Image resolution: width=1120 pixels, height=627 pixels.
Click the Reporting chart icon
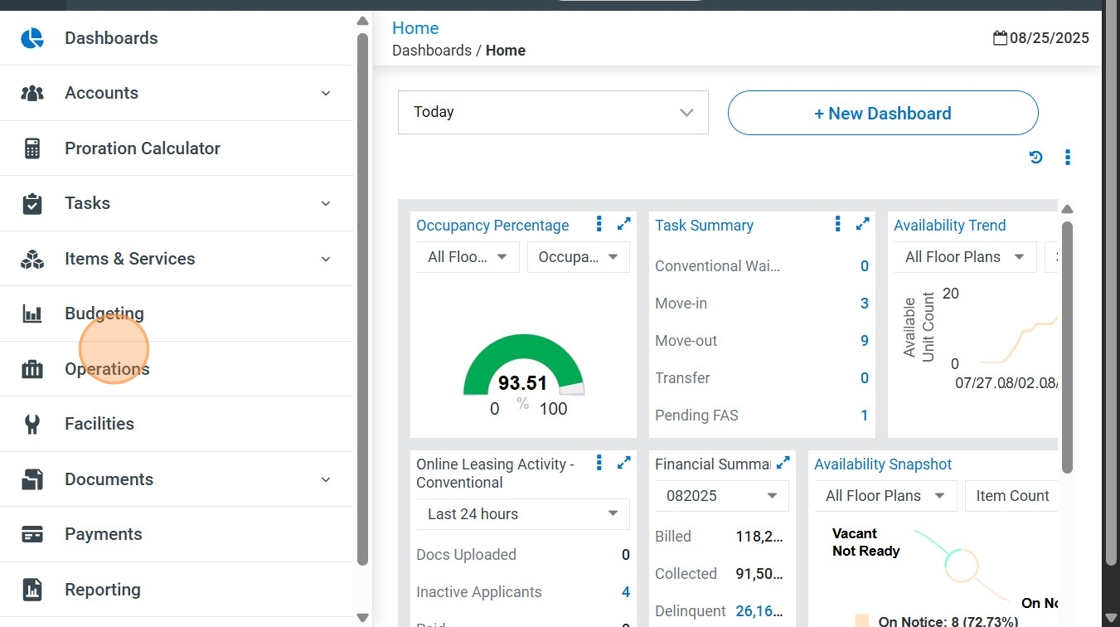32,590
